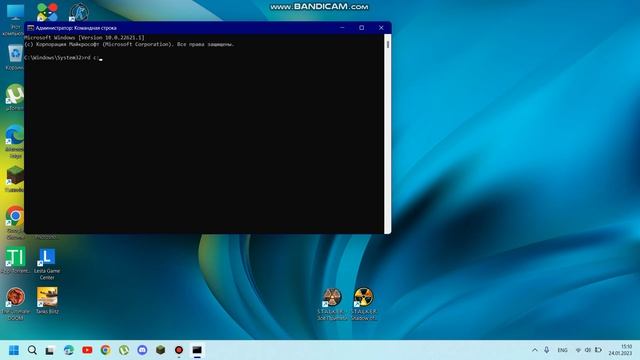Open Task View on the taskbar
Viewport: 640px width, 360px height.
[x=50, y=350]
